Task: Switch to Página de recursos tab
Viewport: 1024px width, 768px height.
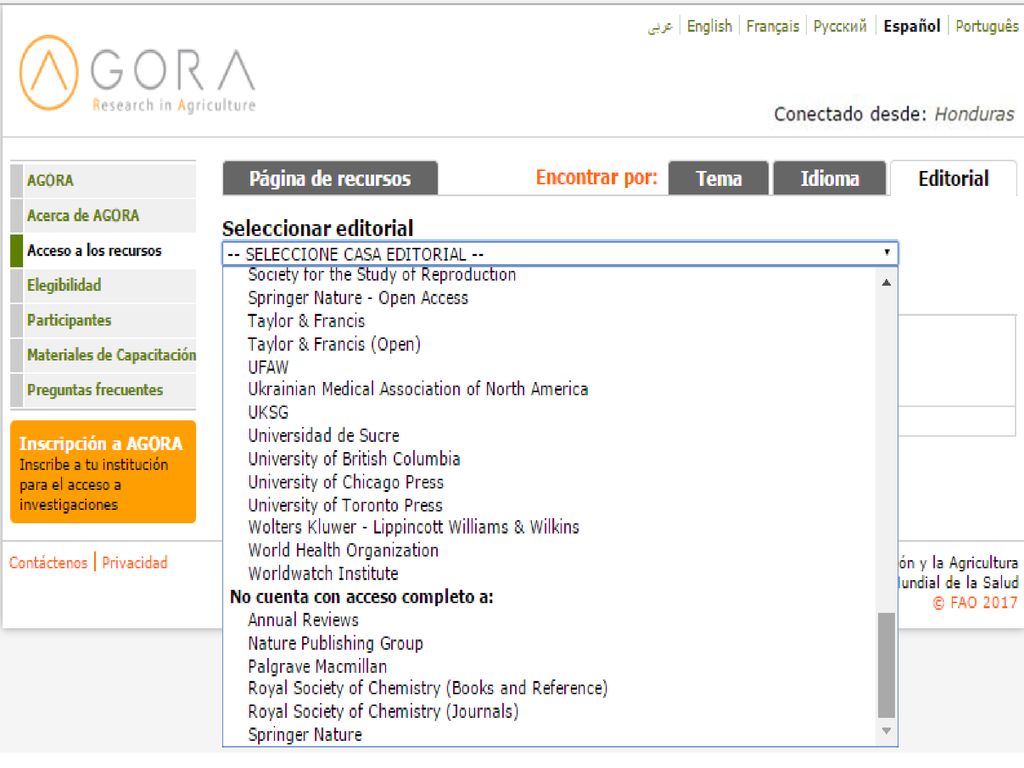Action: (330, 178)
